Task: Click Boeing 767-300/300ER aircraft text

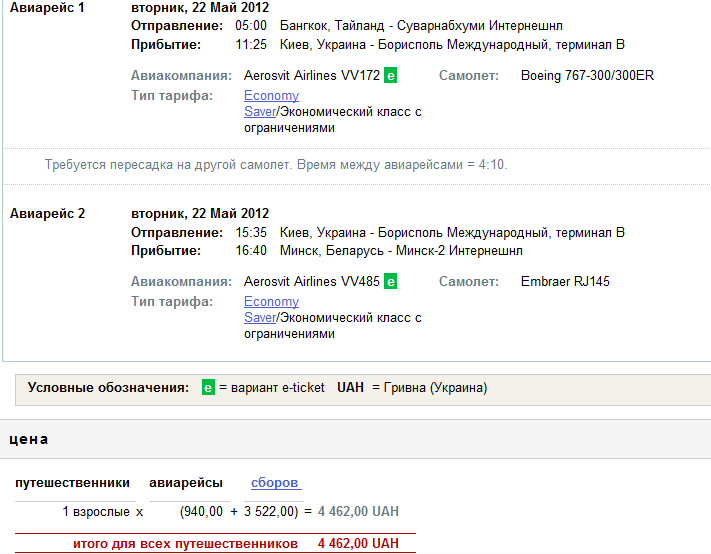Action: point(587,75)
